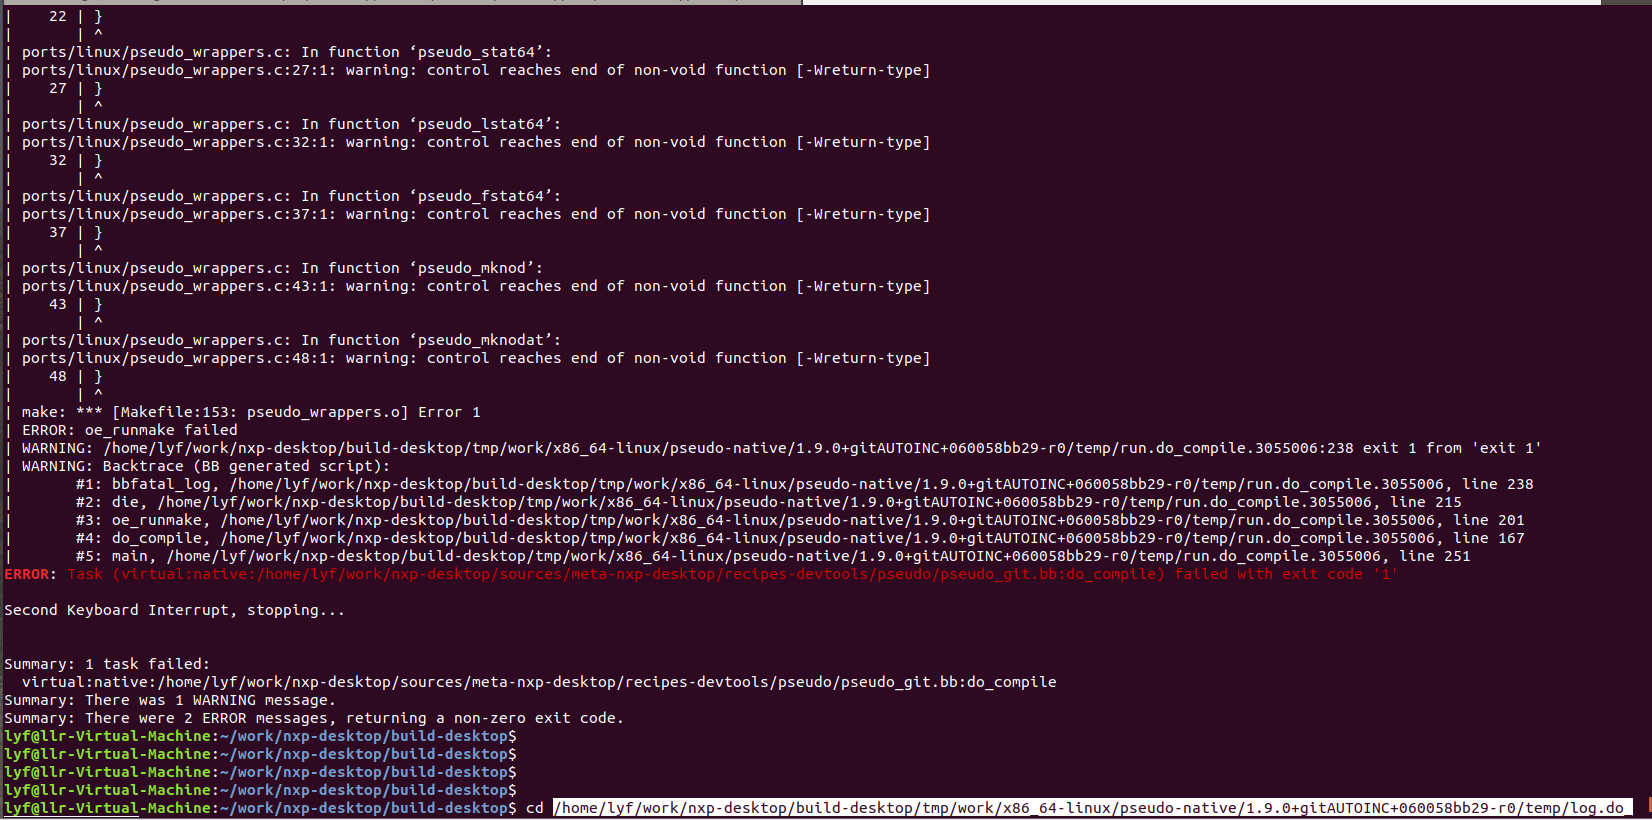Screen dimensions: 1652x820
Task: Click the line "In function 'pseudo_lstat64'"
Action: coord(291,124)
